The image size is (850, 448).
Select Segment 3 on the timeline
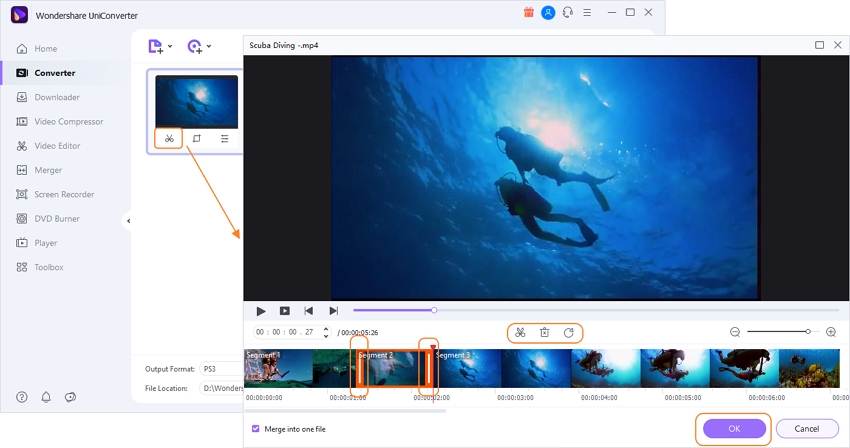[x=634, y=368]
